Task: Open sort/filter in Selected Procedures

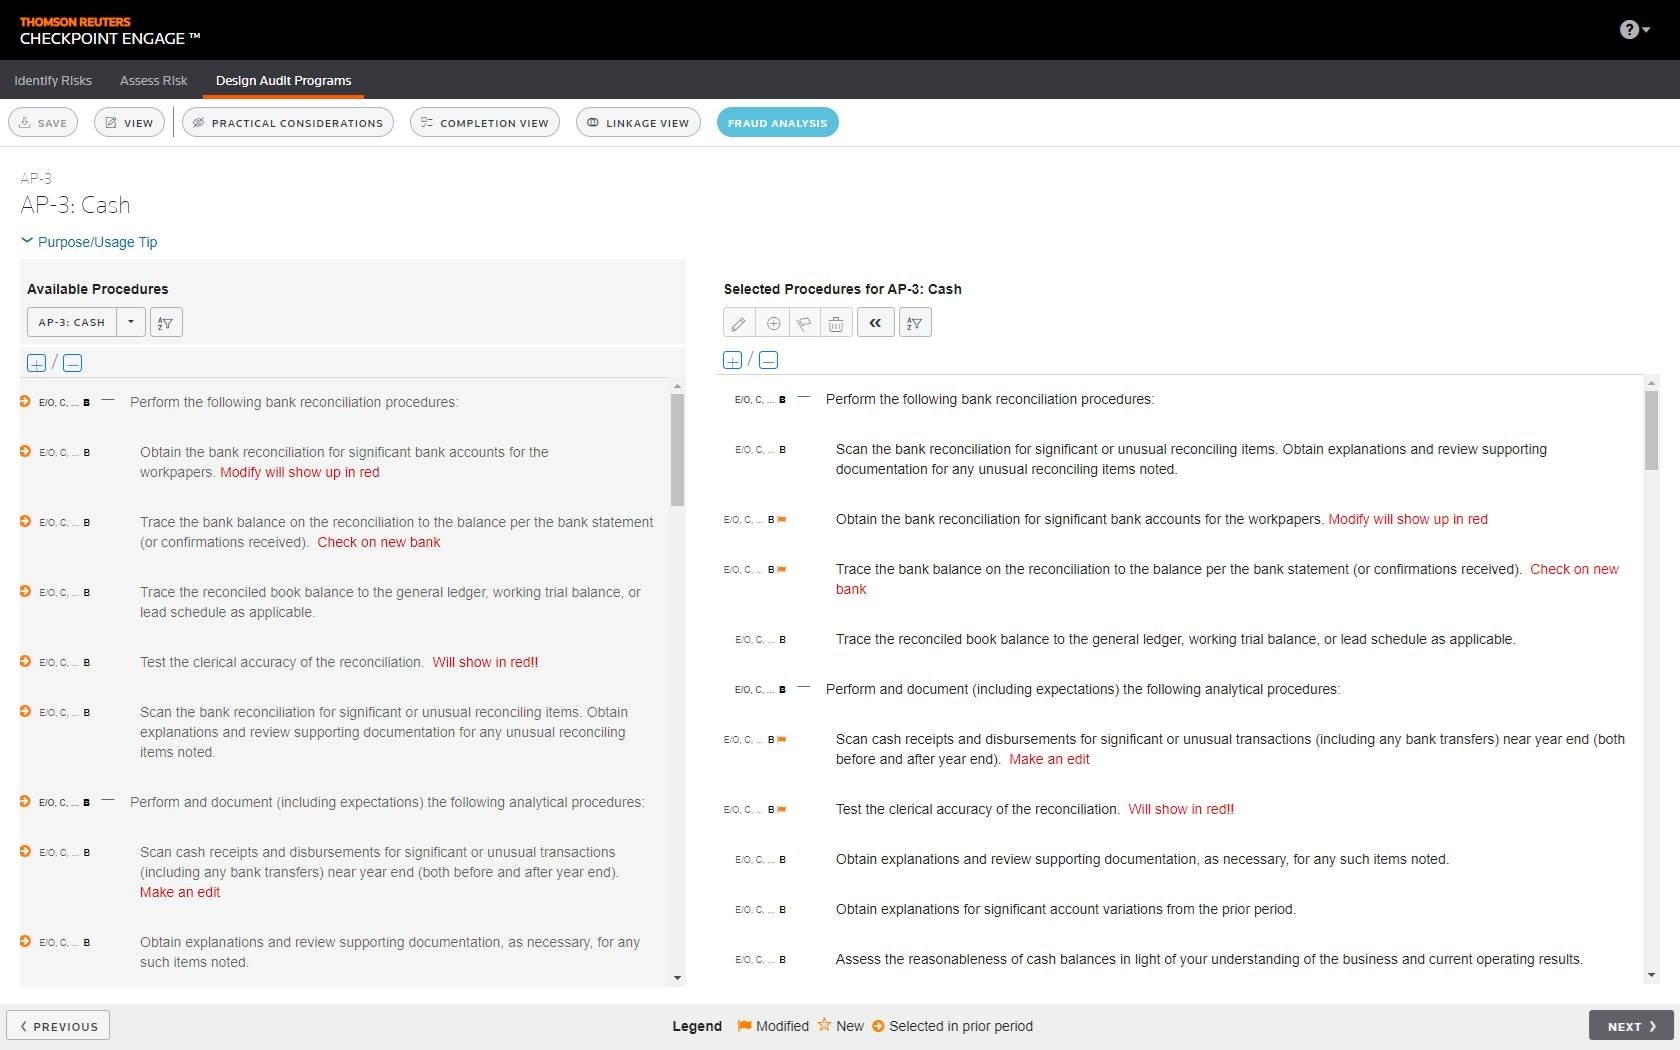Action: click(915, 323)
